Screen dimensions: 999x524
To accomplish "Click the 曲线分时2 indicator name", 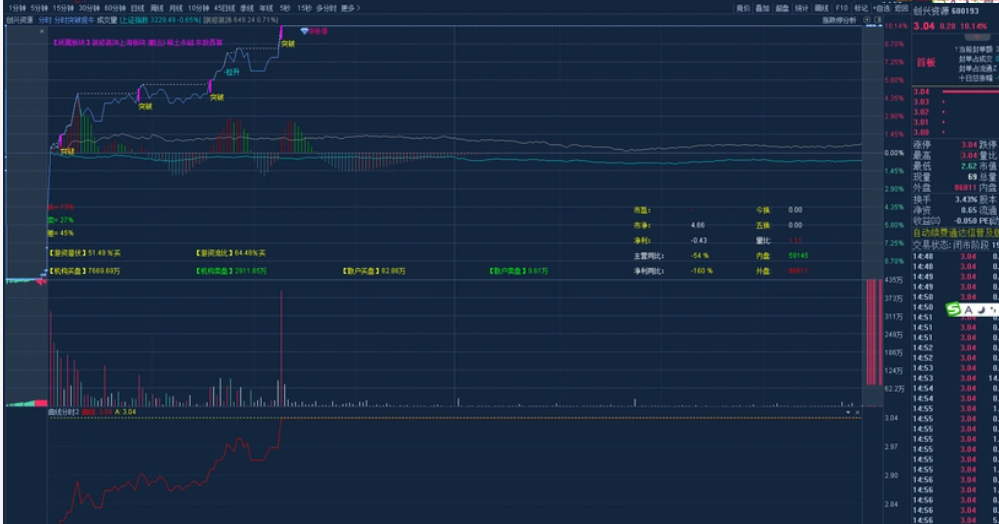I will point(62,410).
